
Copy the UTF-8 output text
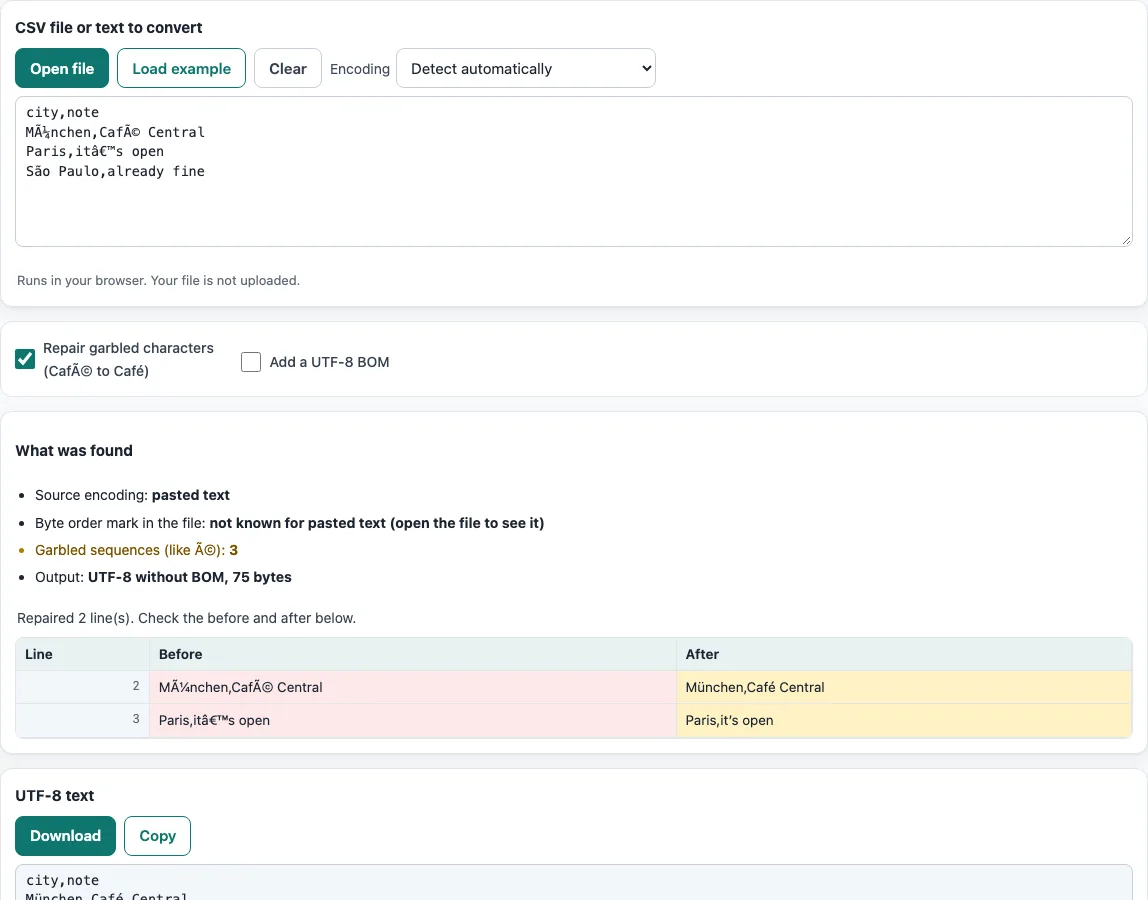click(157, 836)
